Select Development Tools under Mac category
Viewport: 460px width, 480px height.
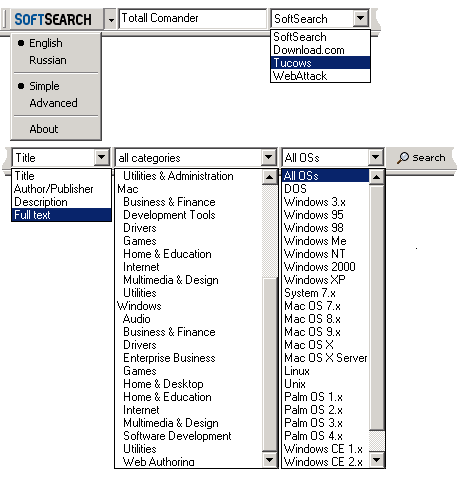coord(169,215)
